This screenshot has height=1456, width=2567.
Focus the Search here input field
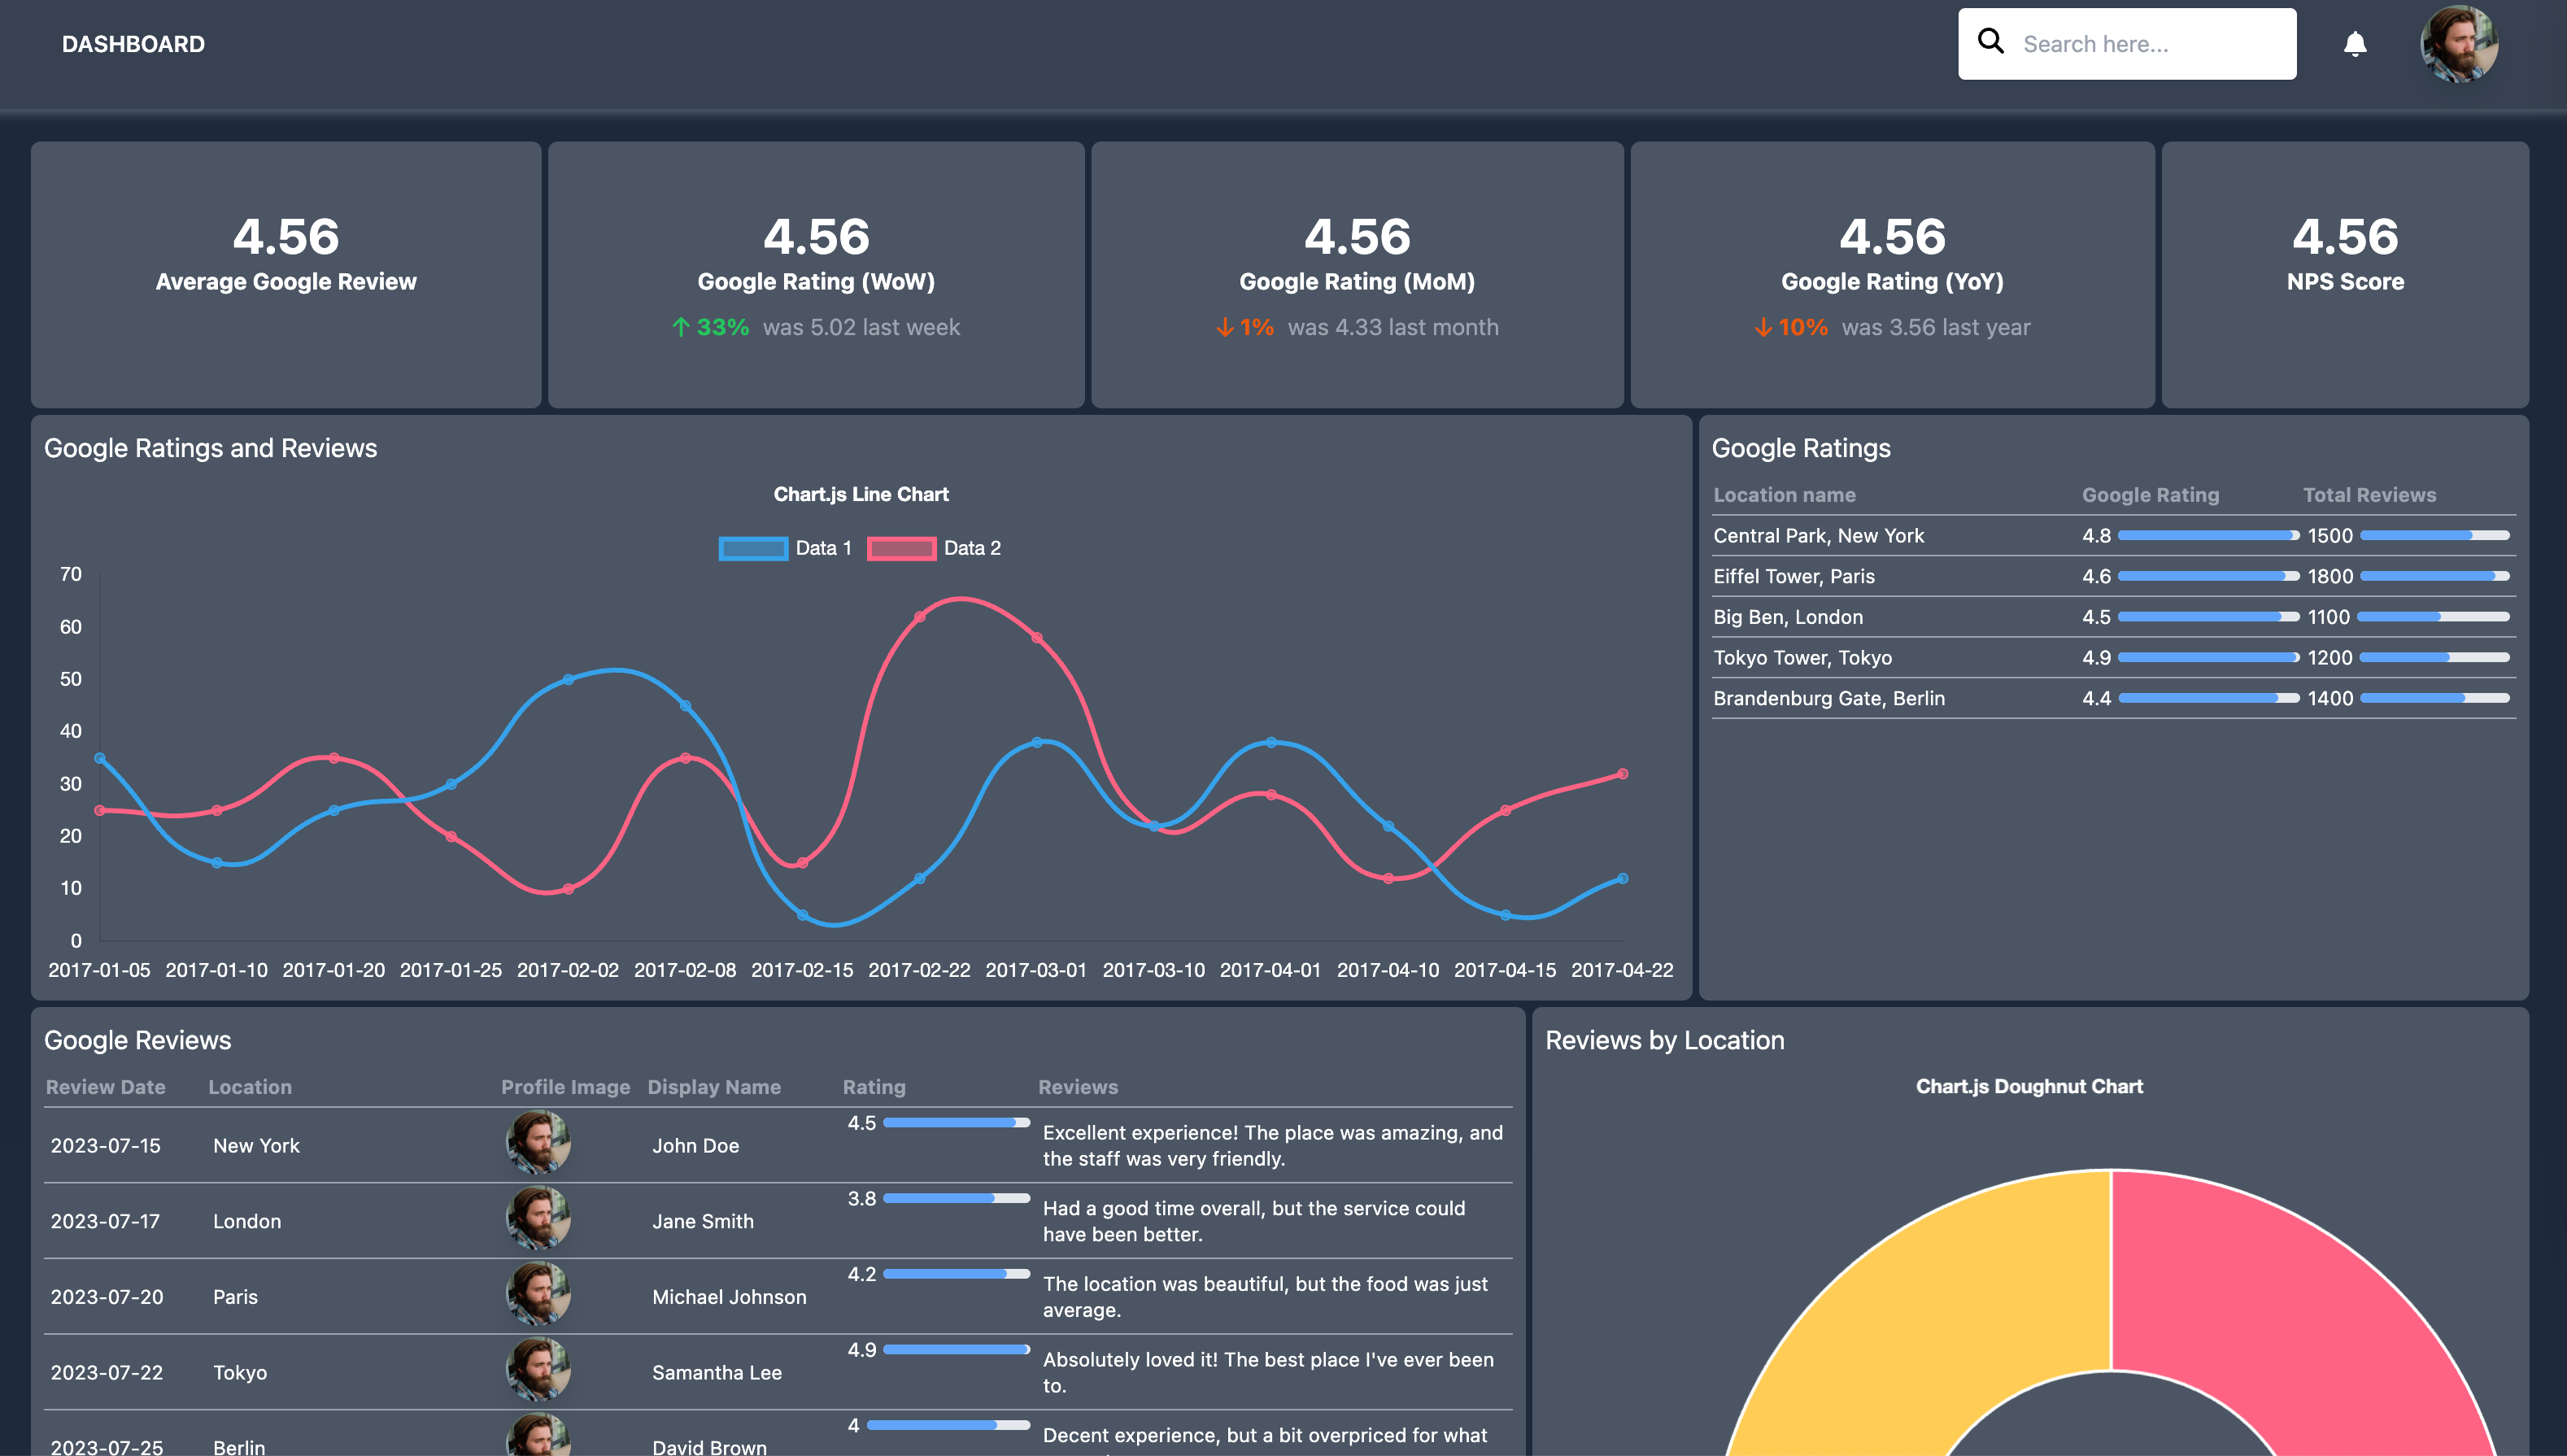pyautogui.click(x=2127, y=44)
